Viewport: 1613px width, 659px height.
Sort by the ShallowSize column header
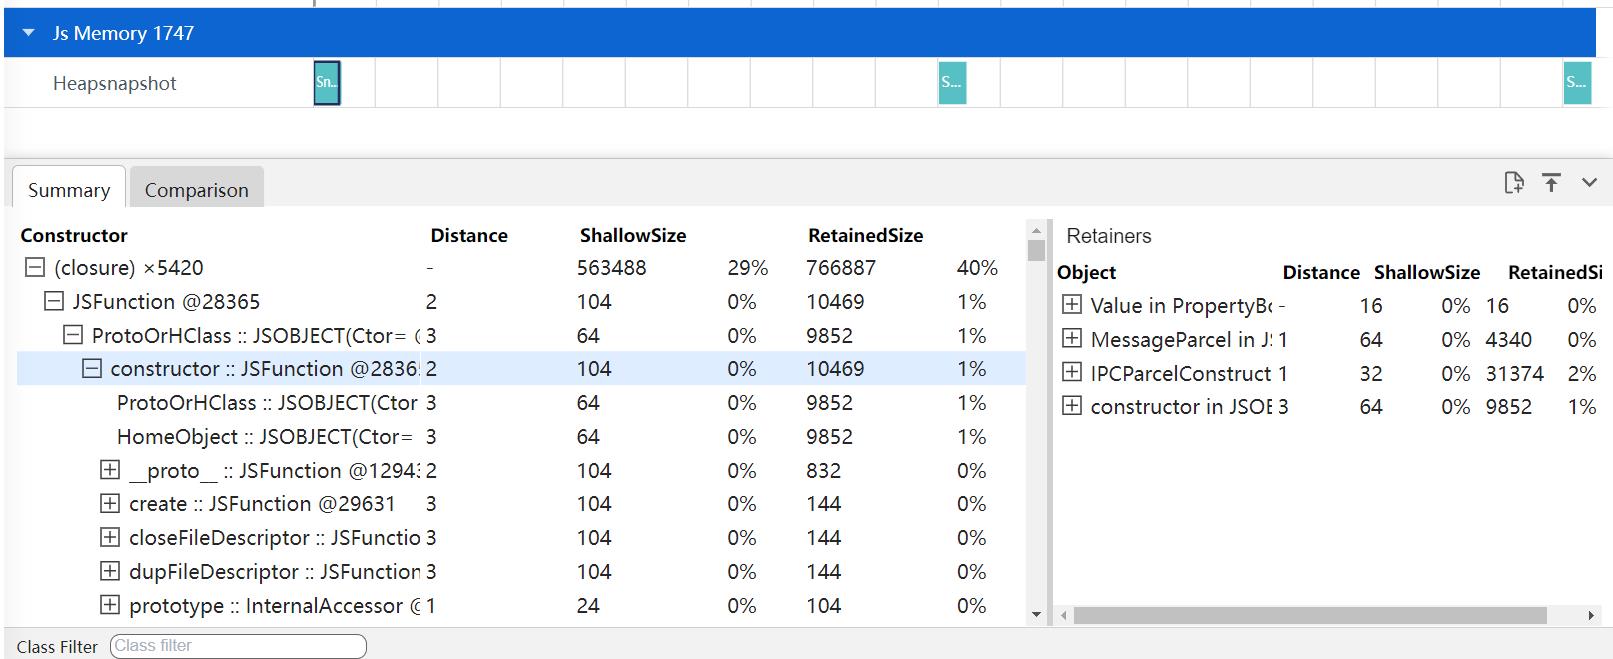(x=633, y=236)
